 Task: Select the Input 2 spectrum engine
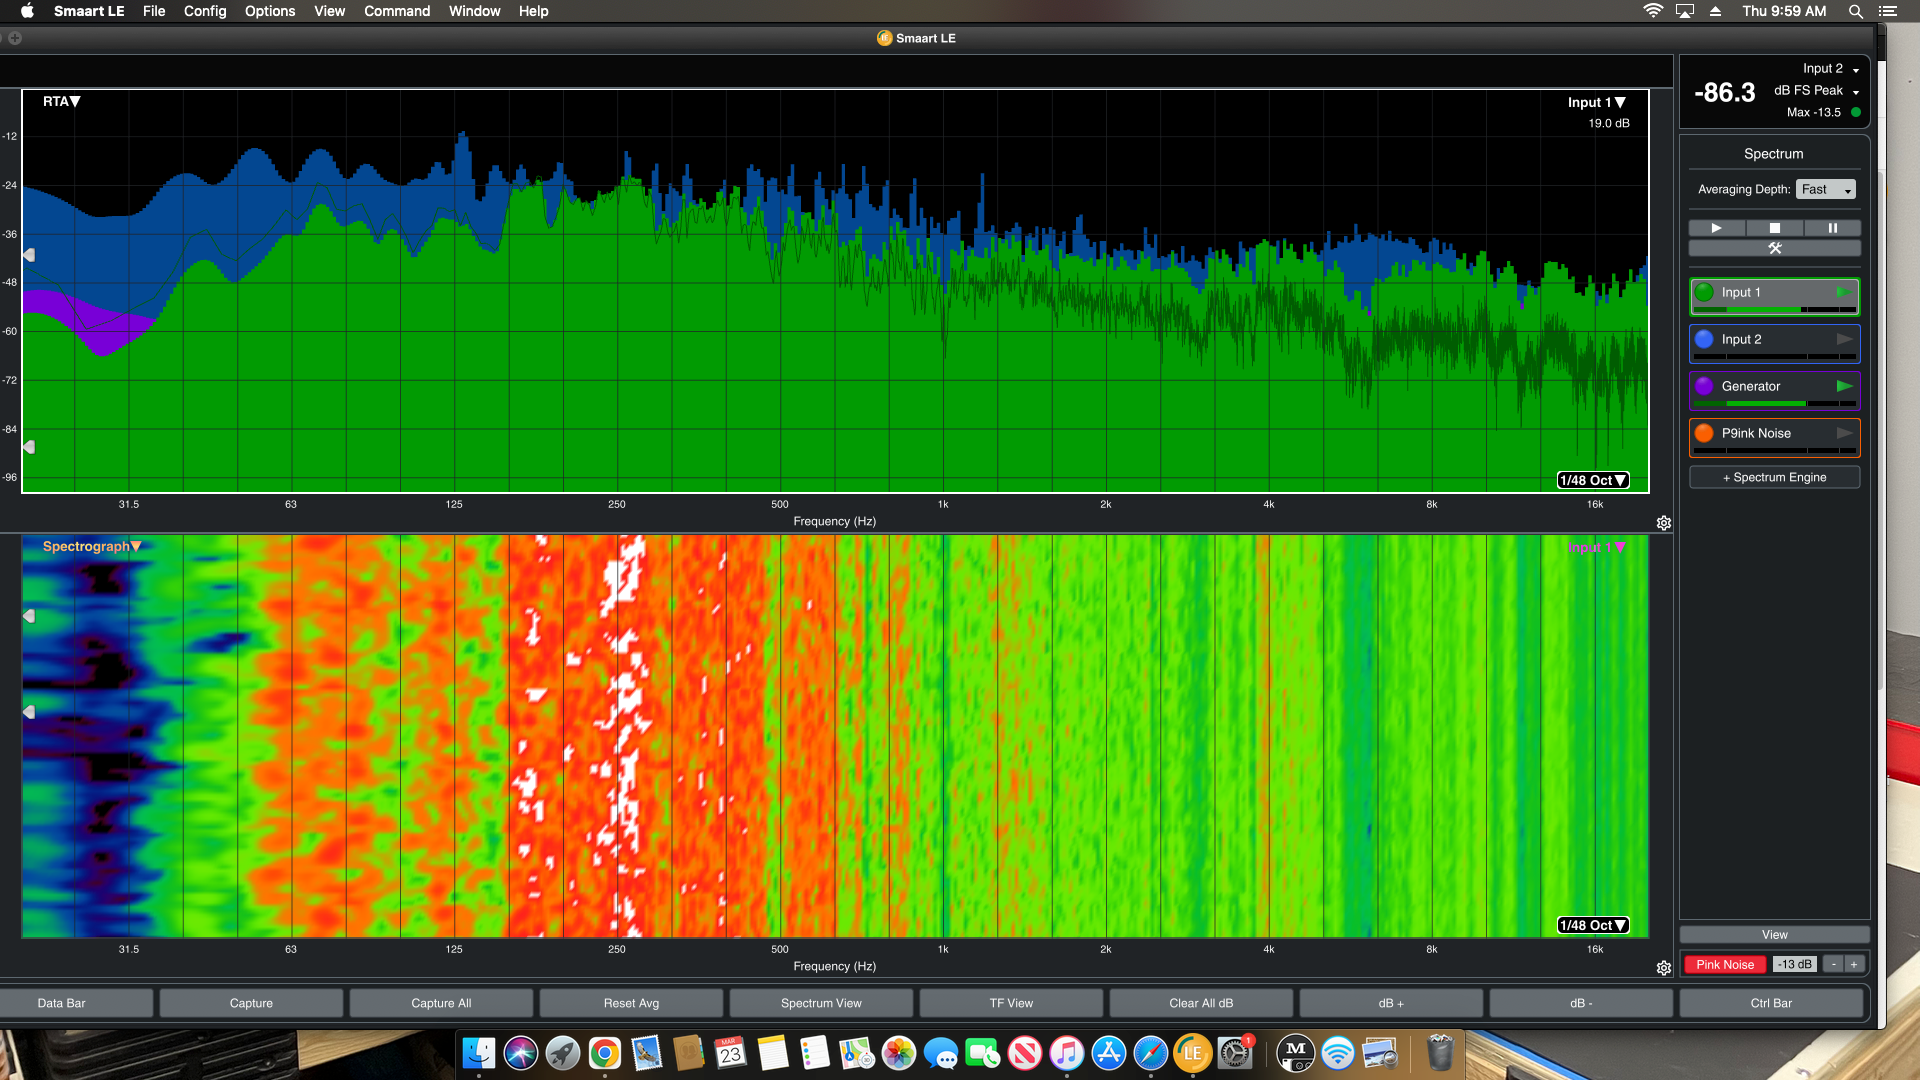point(1775,344)
